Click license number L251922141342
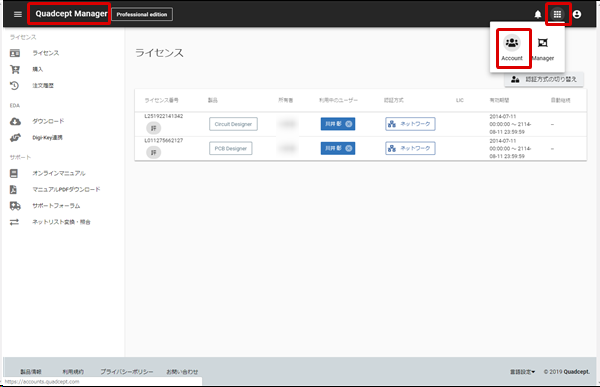Image resolution: width=600 pixels, height=387 pixels. click(164, 116)
